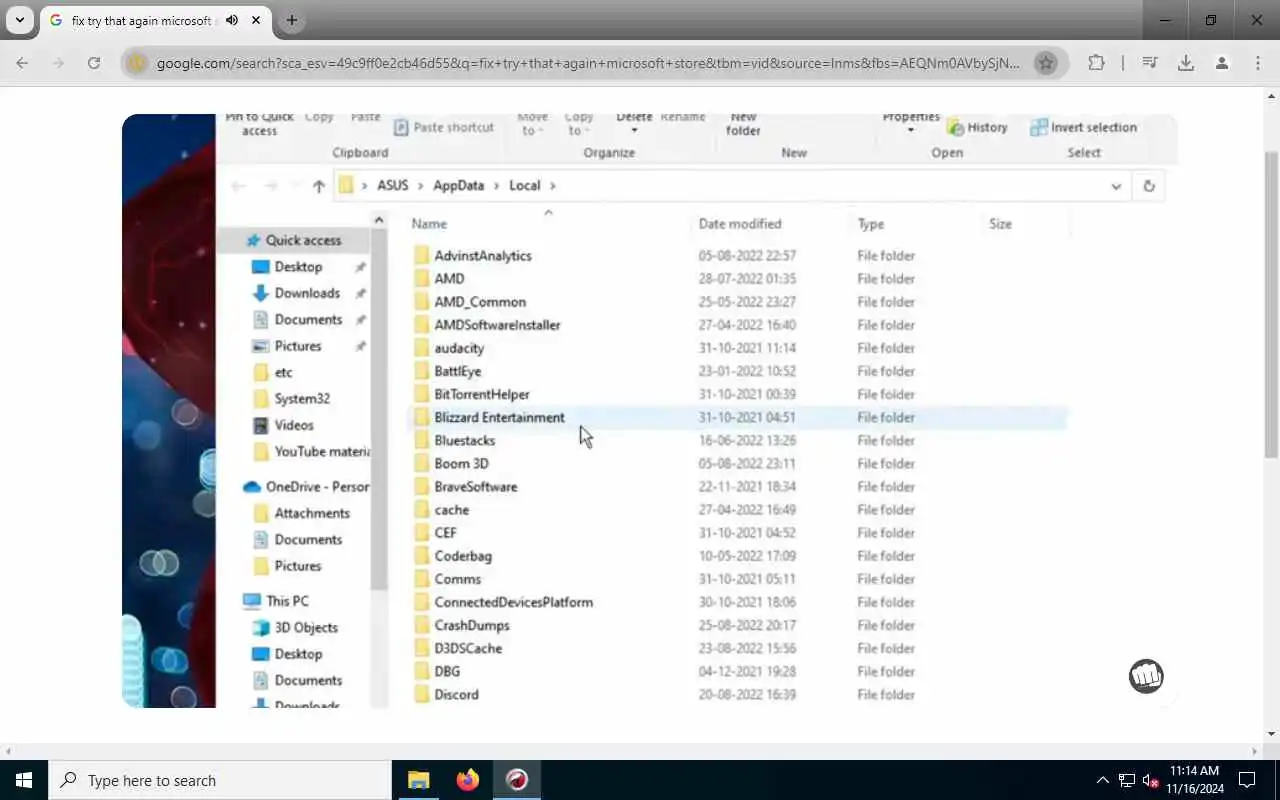Click the Chrome address bar URL
The width and height of the screenshot is (1280, 800).
click(588, 63)
